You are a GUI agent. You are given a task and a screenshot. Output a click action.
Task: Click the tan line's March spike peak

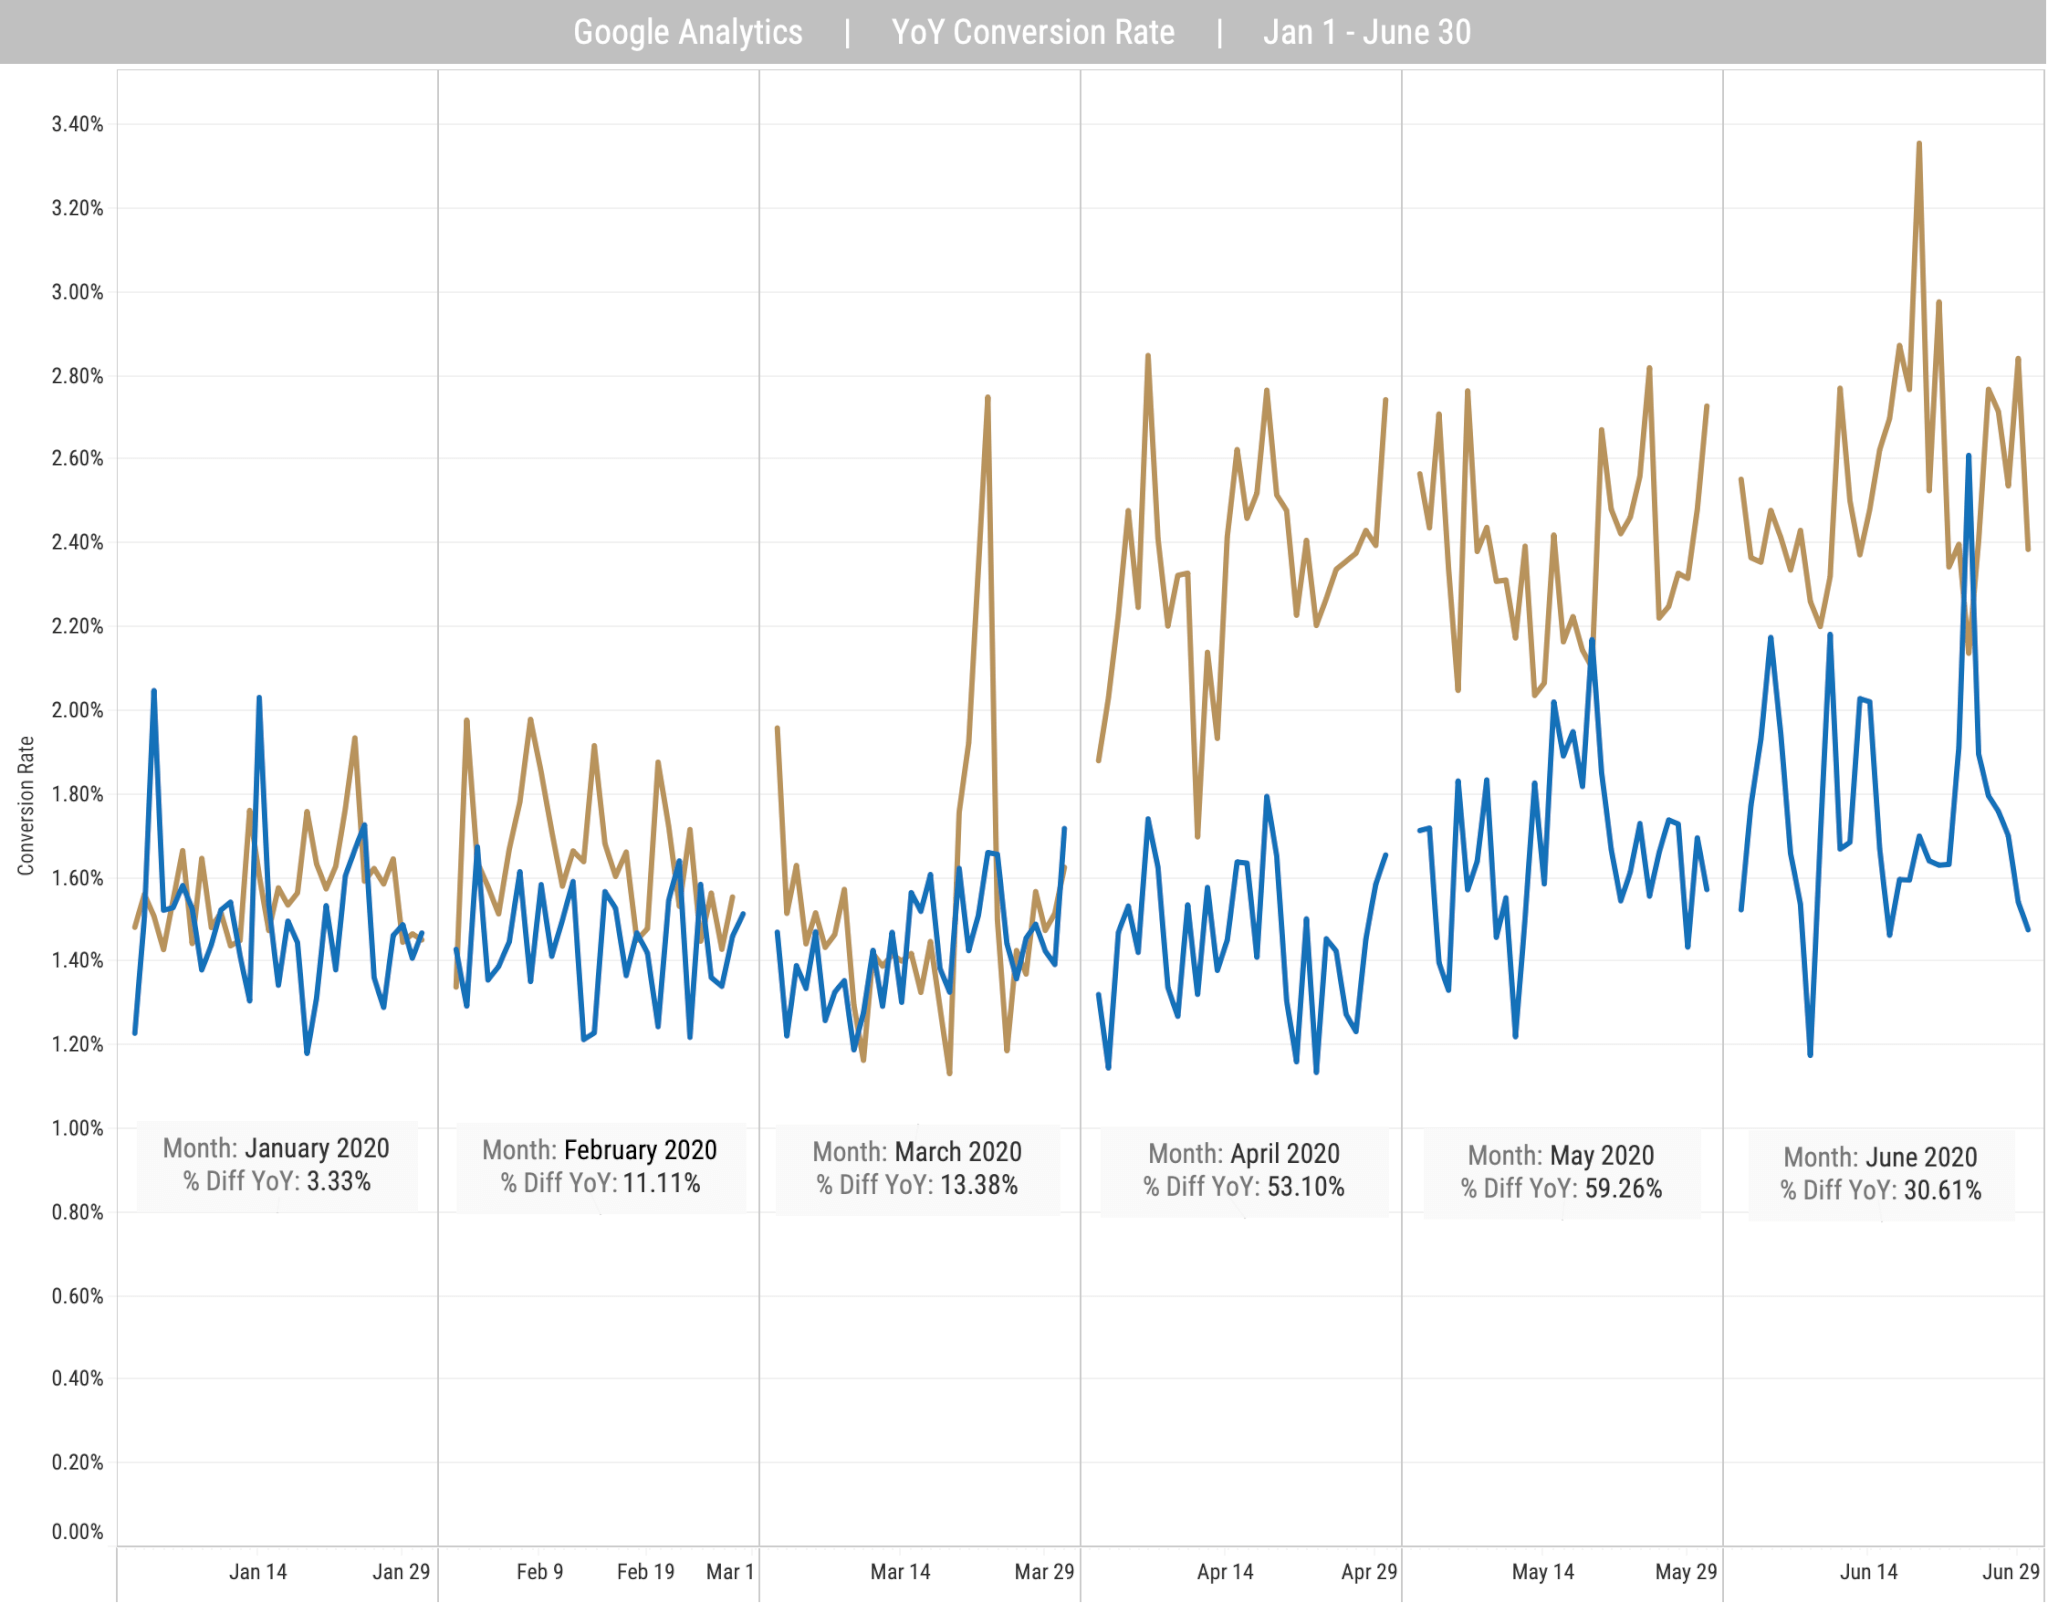pos(987,398)
